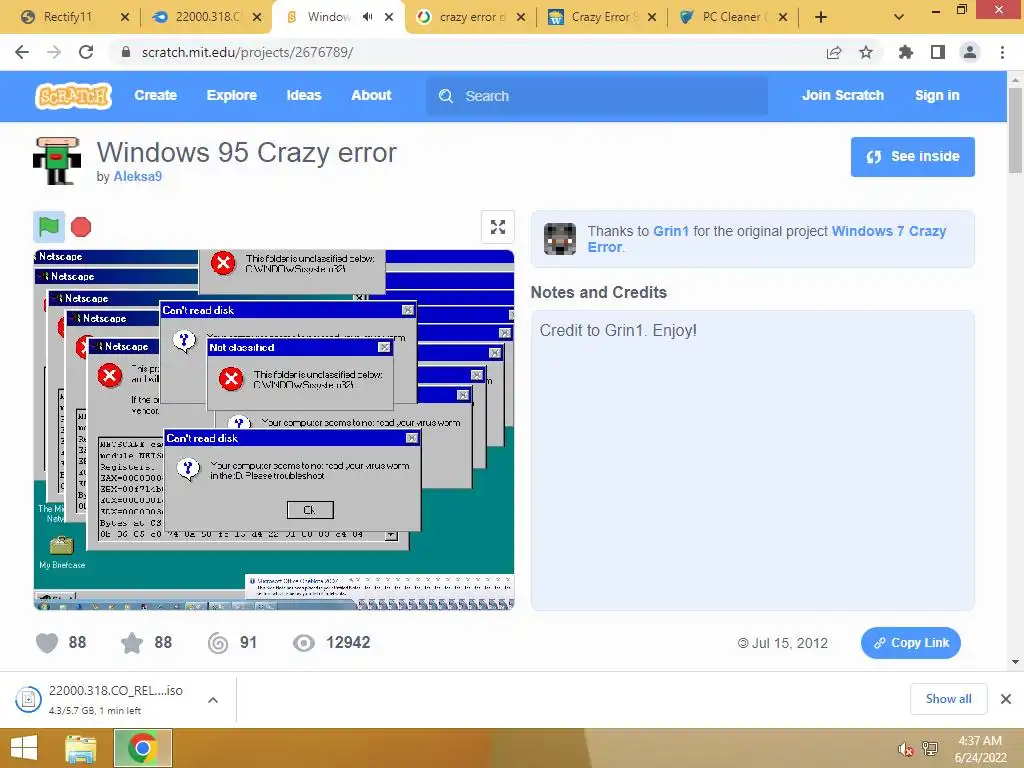Switch to the crazy error search tab
This screenshot has width=1024, height=768.
(472, 17)
